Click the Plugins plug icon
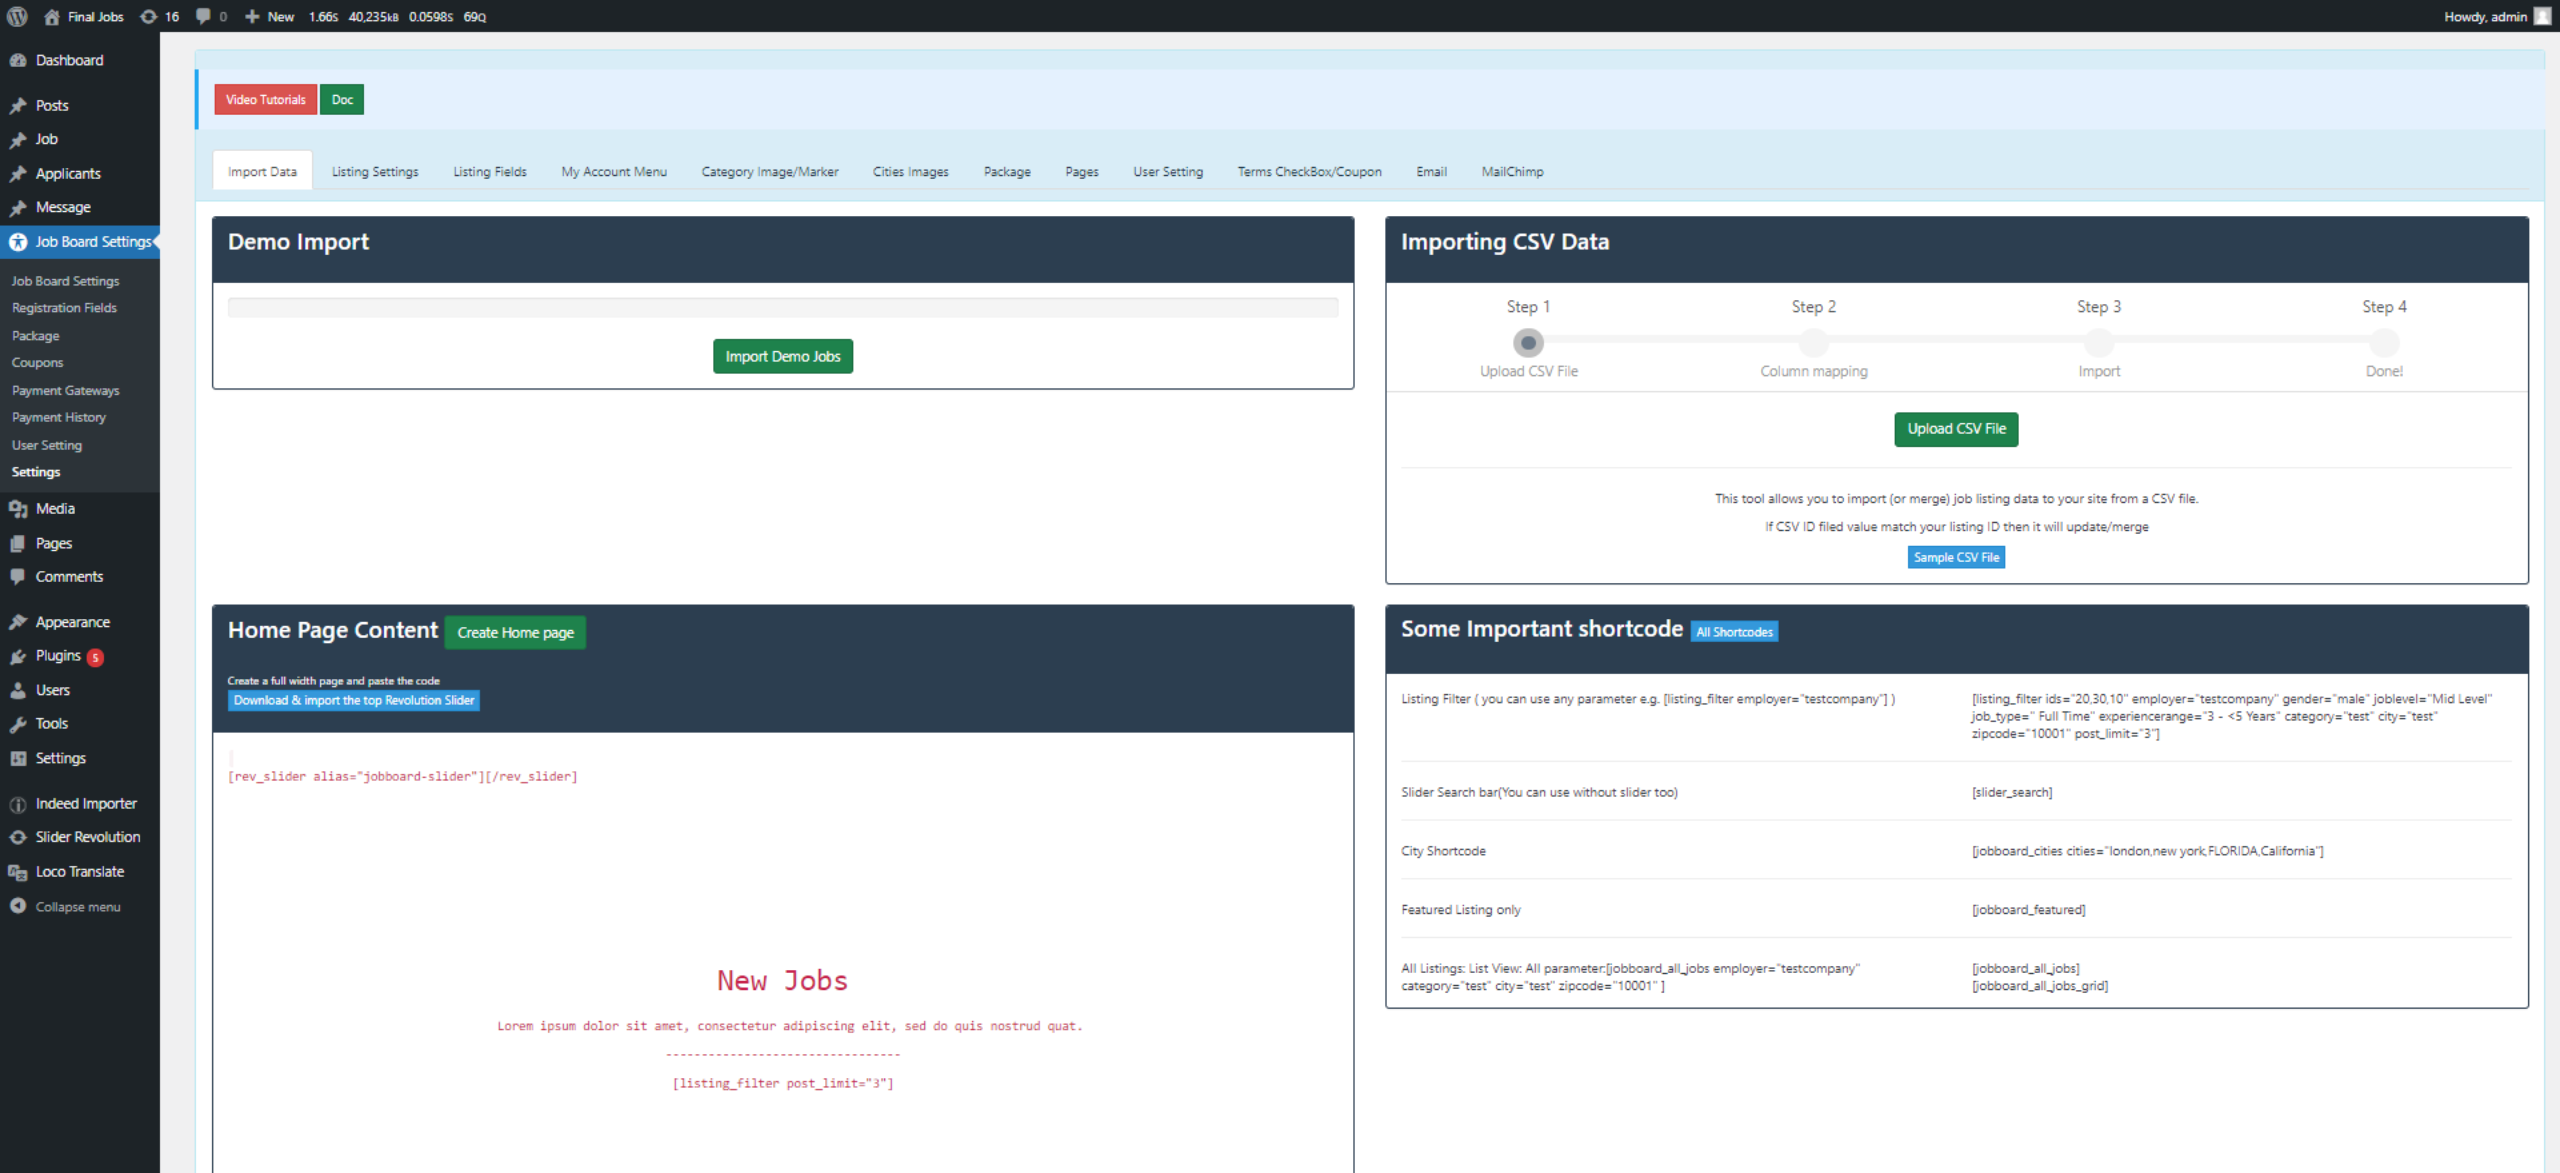The width and height of the screenshot is (2560, 1173). coord(18,656)
